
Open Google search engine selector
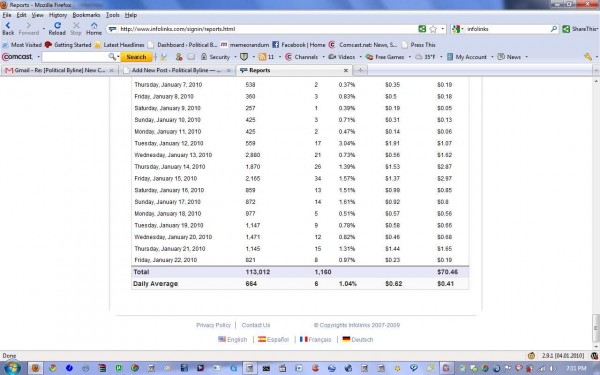click(457, 29)
